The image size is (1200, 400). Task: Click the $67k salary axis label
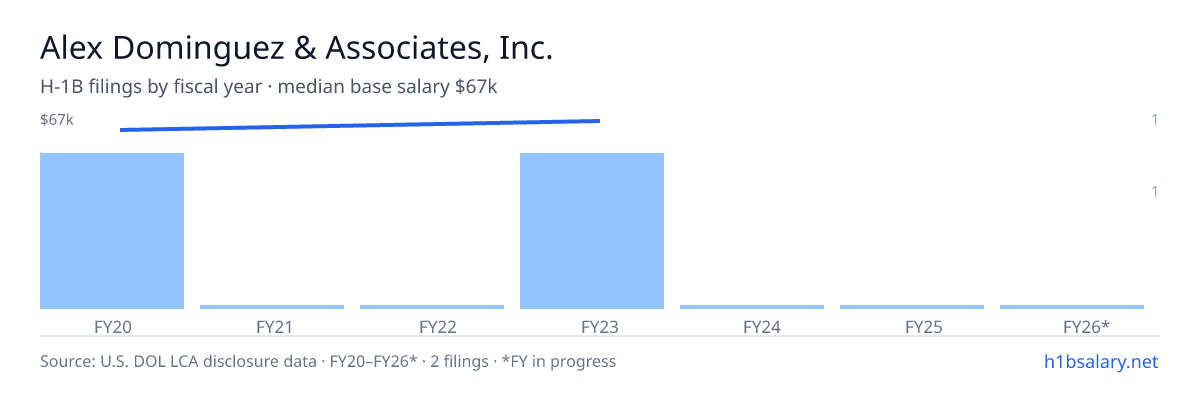(x=57, y=120)
